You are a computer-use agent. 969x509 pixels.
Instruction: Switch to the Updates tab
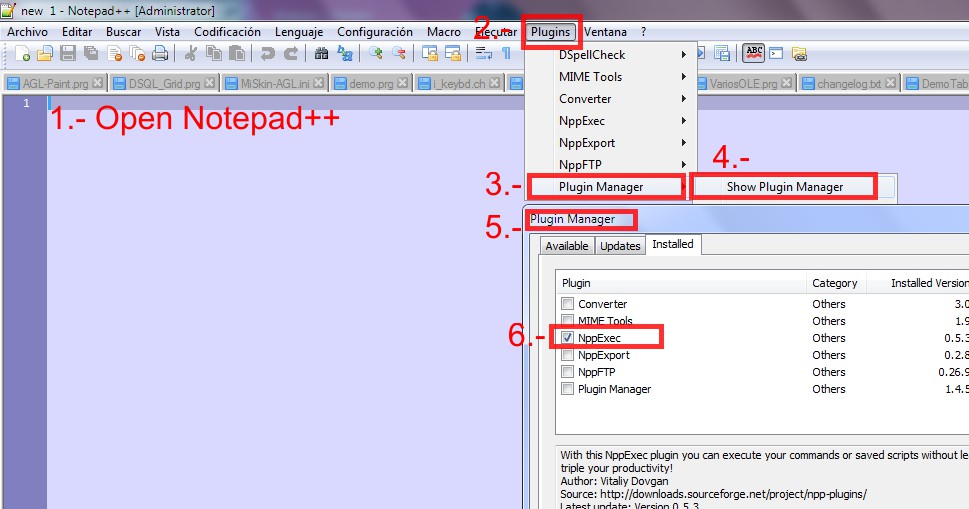tap(620, 246)
